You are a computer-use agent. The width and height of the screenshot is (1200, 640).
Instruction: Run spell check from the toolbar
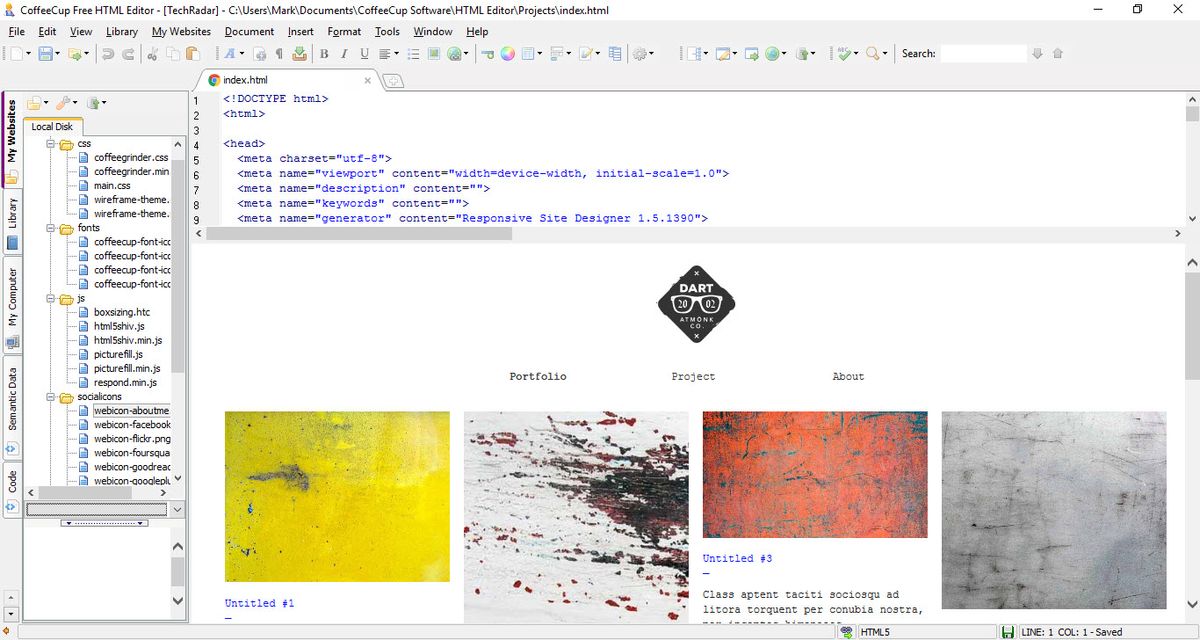842,53
